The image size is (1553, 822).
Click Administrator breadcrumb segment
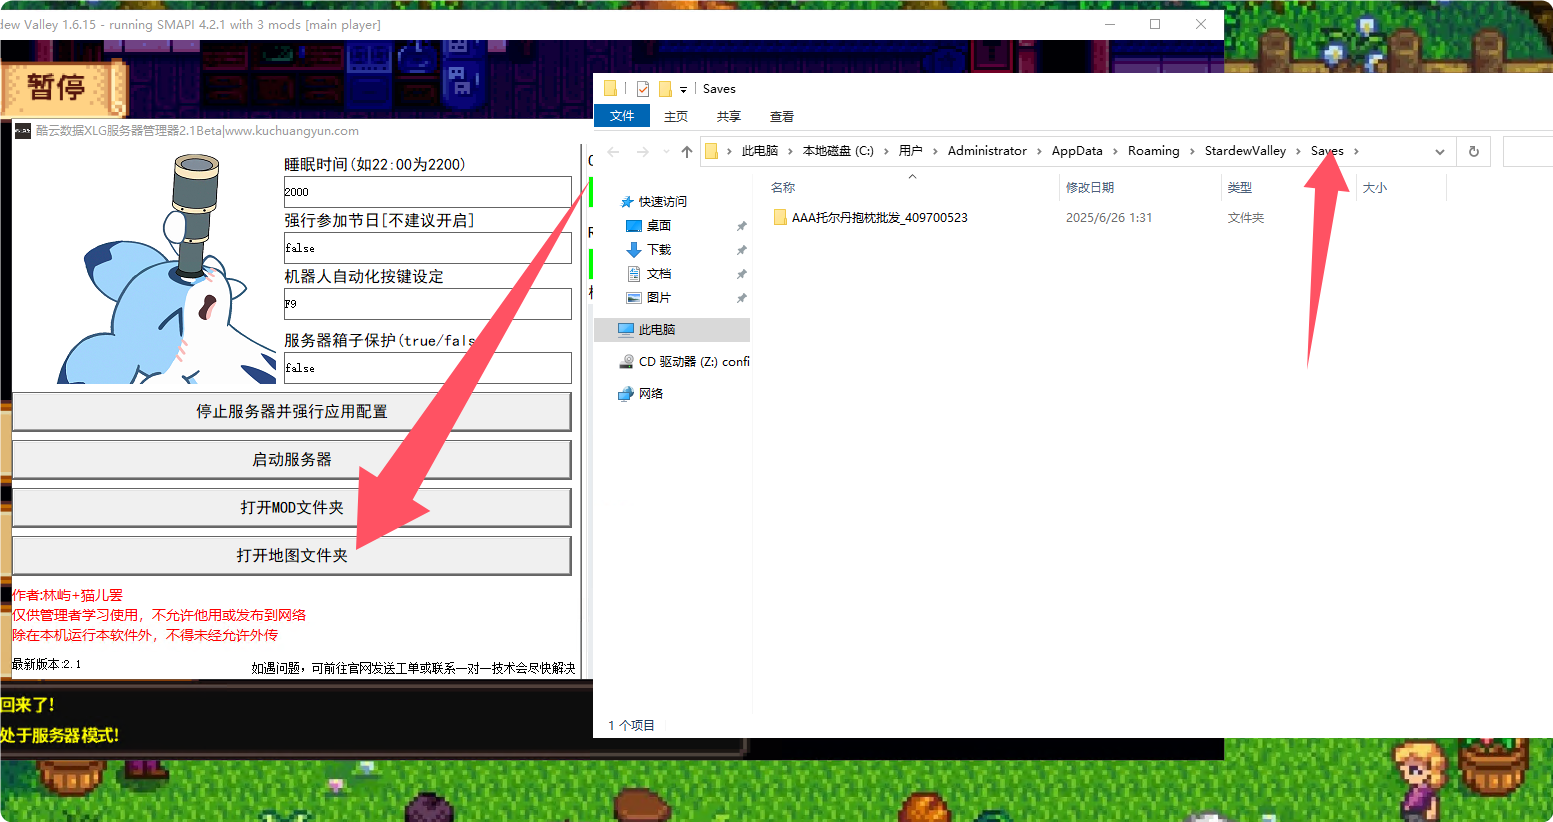tap(987, 151)
